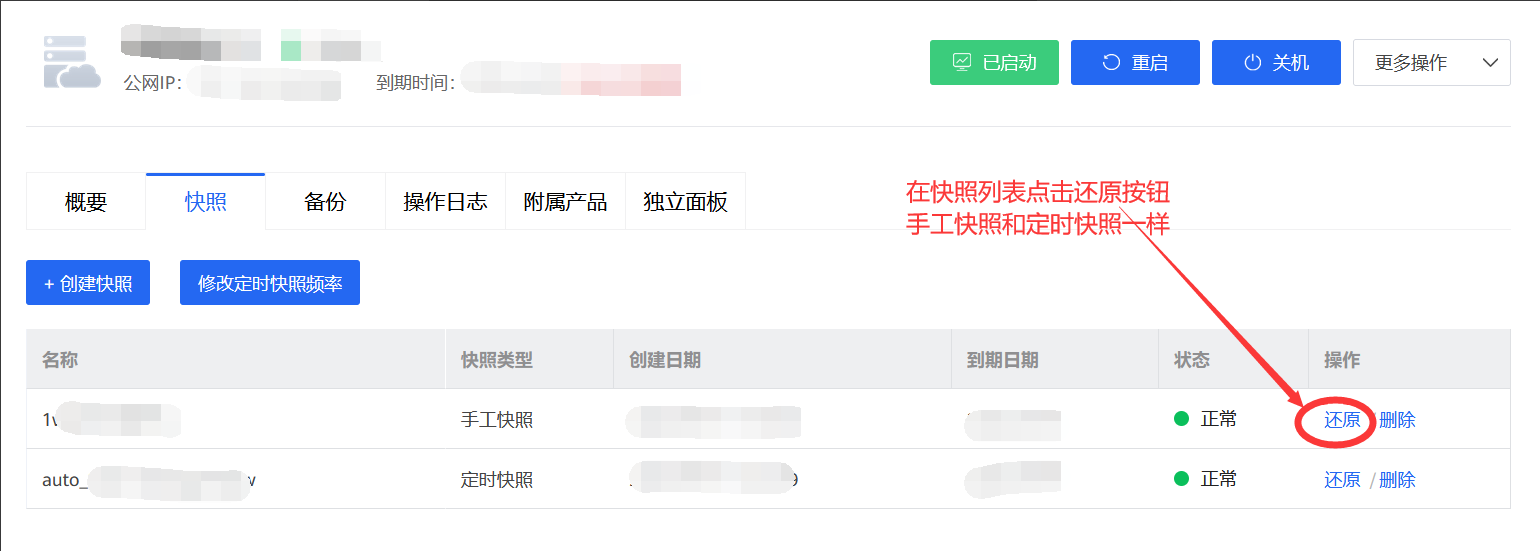The height and width of the screenshot is (551, 1540).
Task: Restore the 定时快照 row via 还原
Action: [1342, 480]
